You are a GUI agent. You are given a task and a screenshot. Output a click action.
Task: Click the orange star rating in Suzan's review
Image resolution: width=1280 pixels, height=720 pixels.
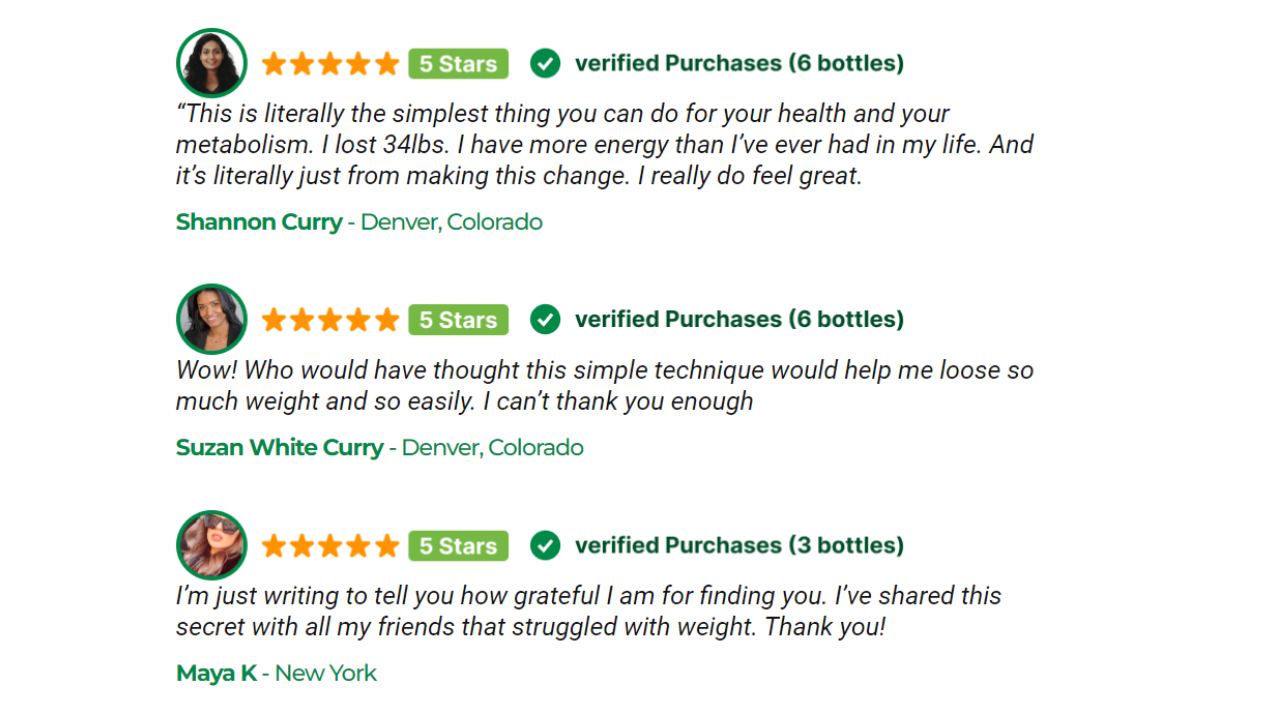(x=330, y=320)
